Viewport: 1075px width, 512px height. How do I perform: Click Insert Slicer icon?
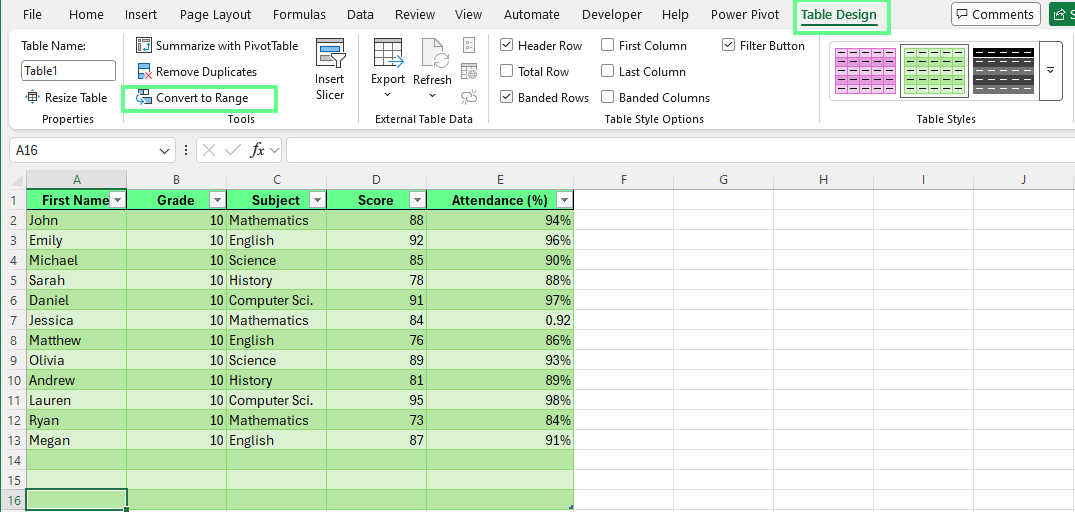[x=330, y=53]
